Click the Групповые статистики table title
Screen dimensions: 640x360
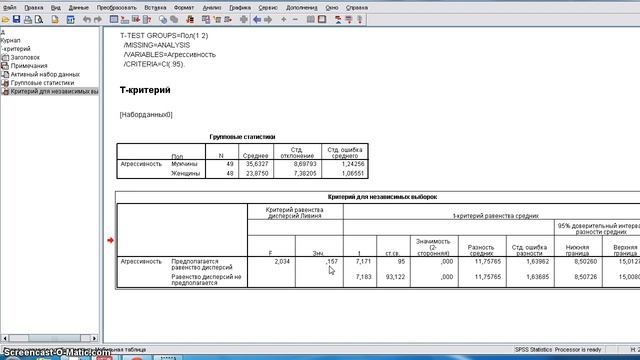click(242, 137)
